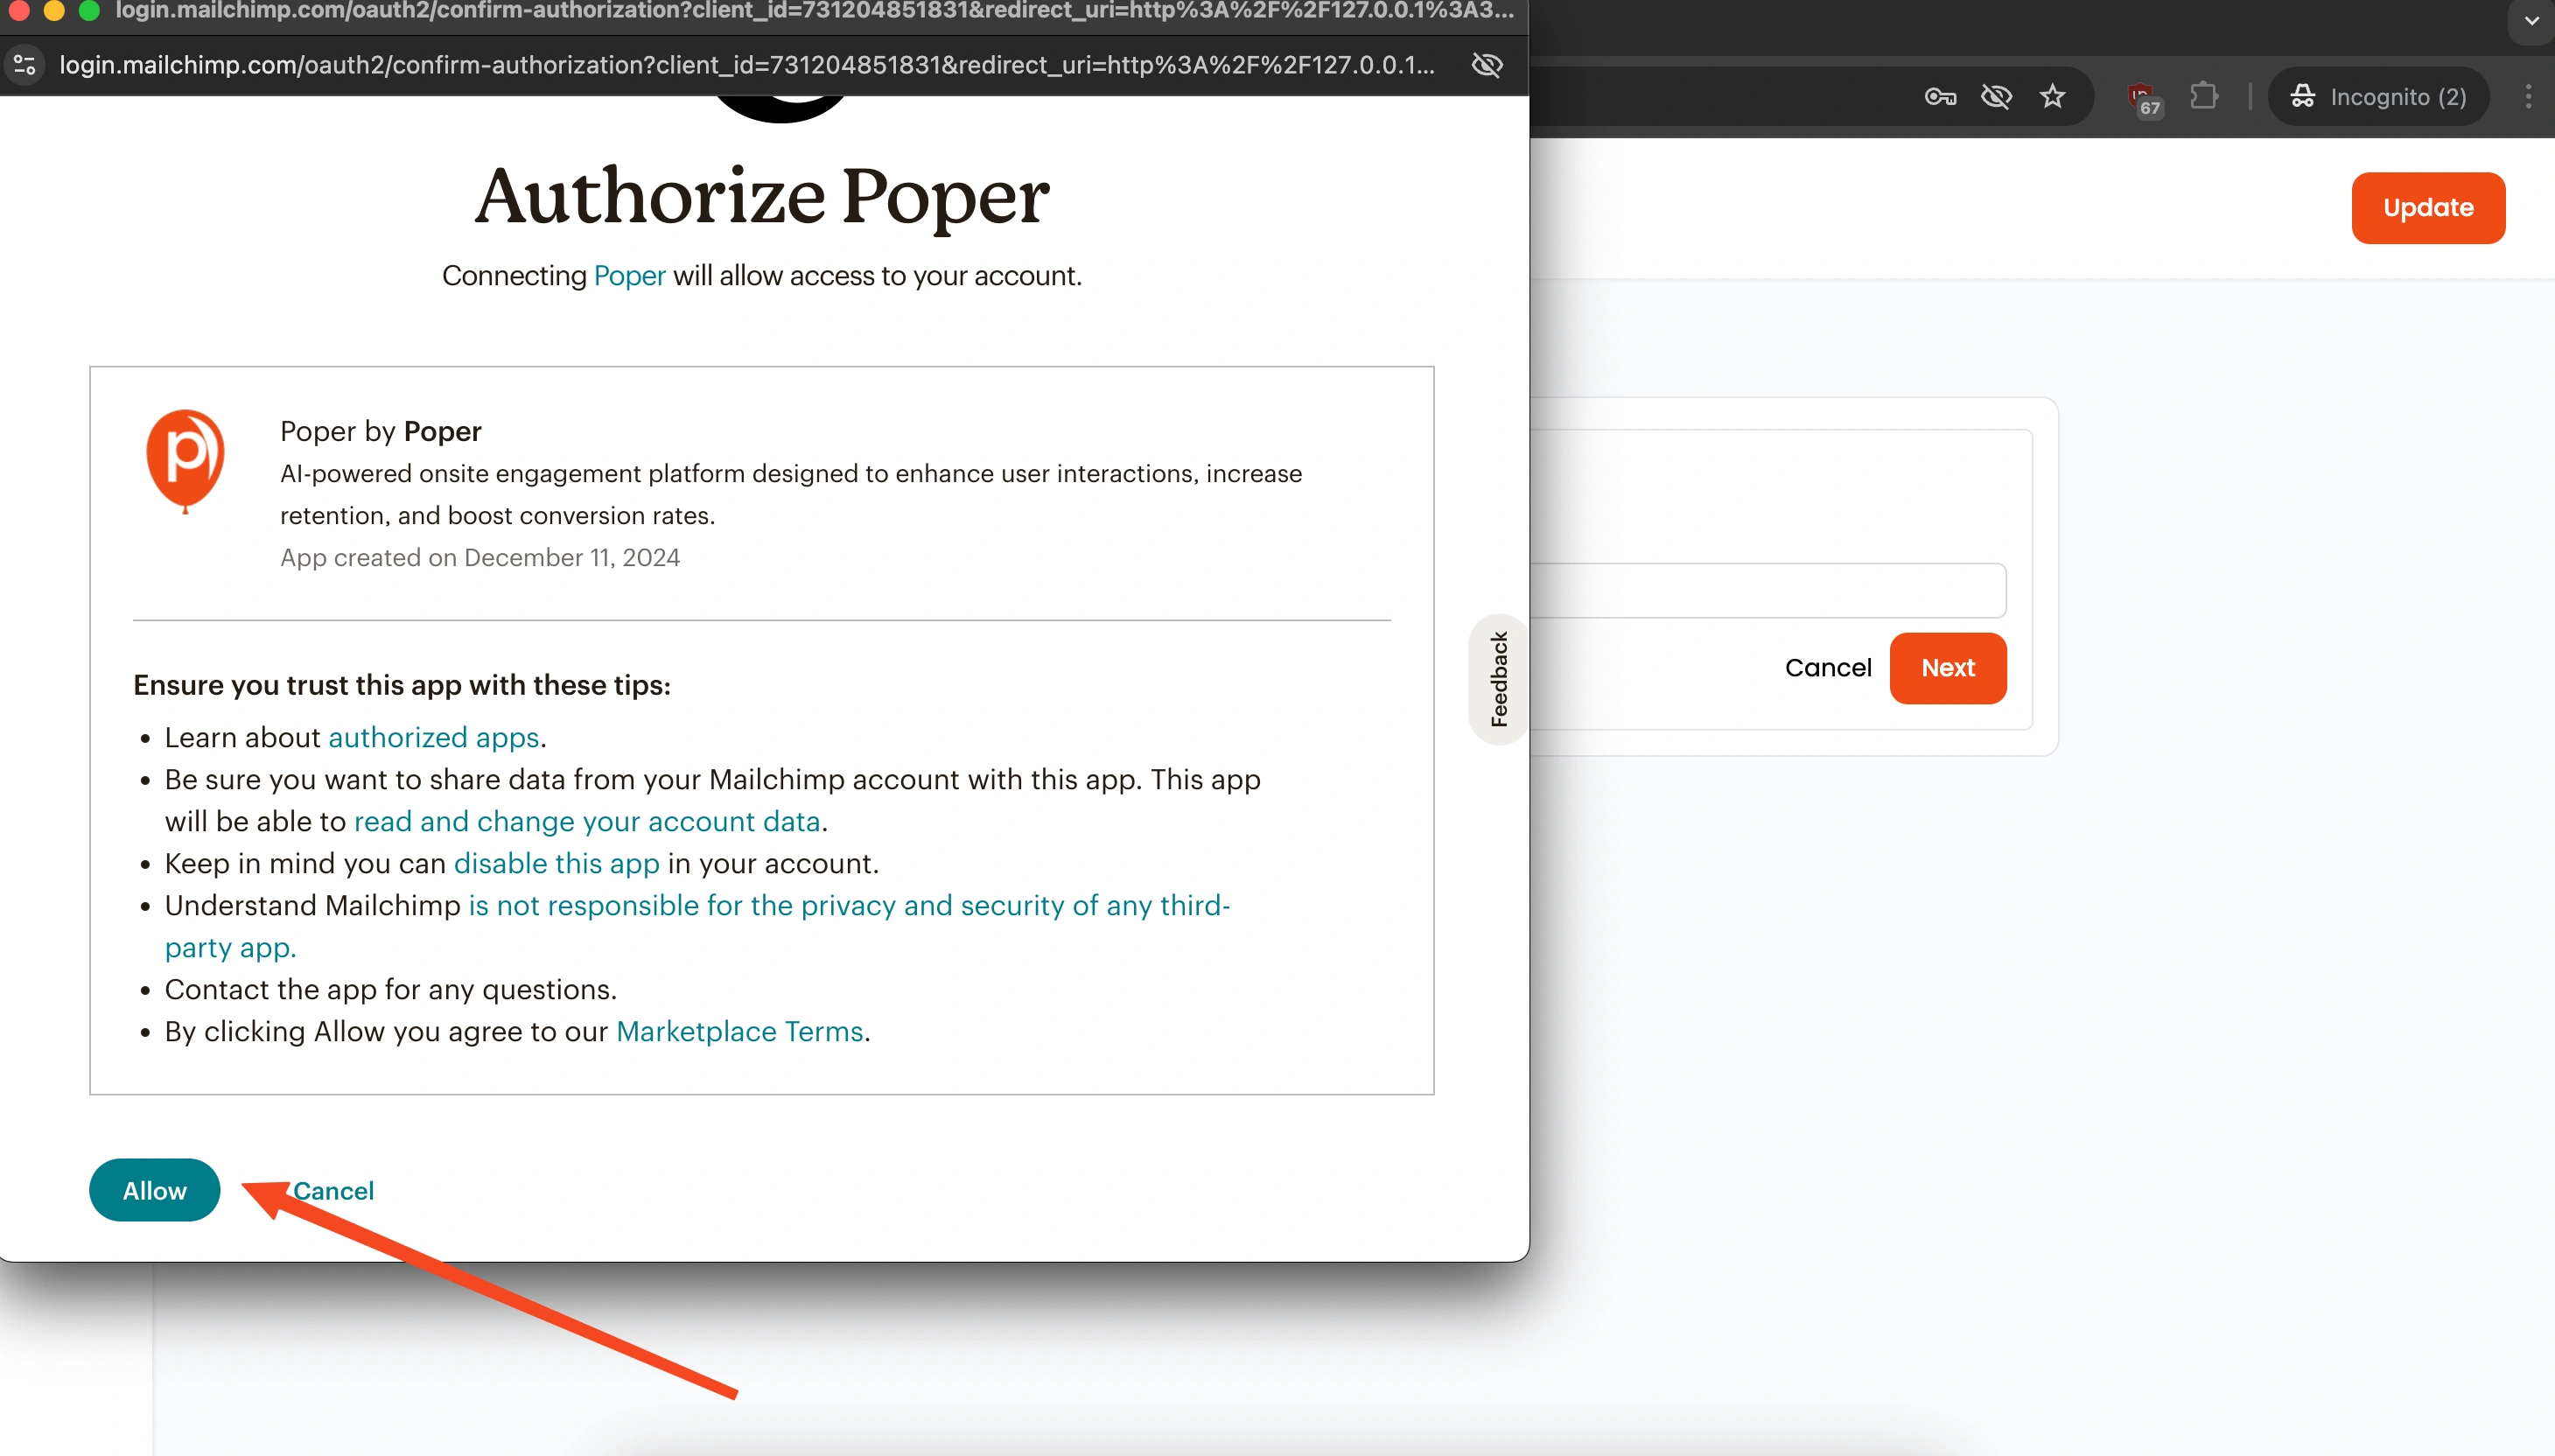Click the tracking protection eye icon in toolbar
The height and width of the screenshot is (1456, 2555).
pos(1996,97)
